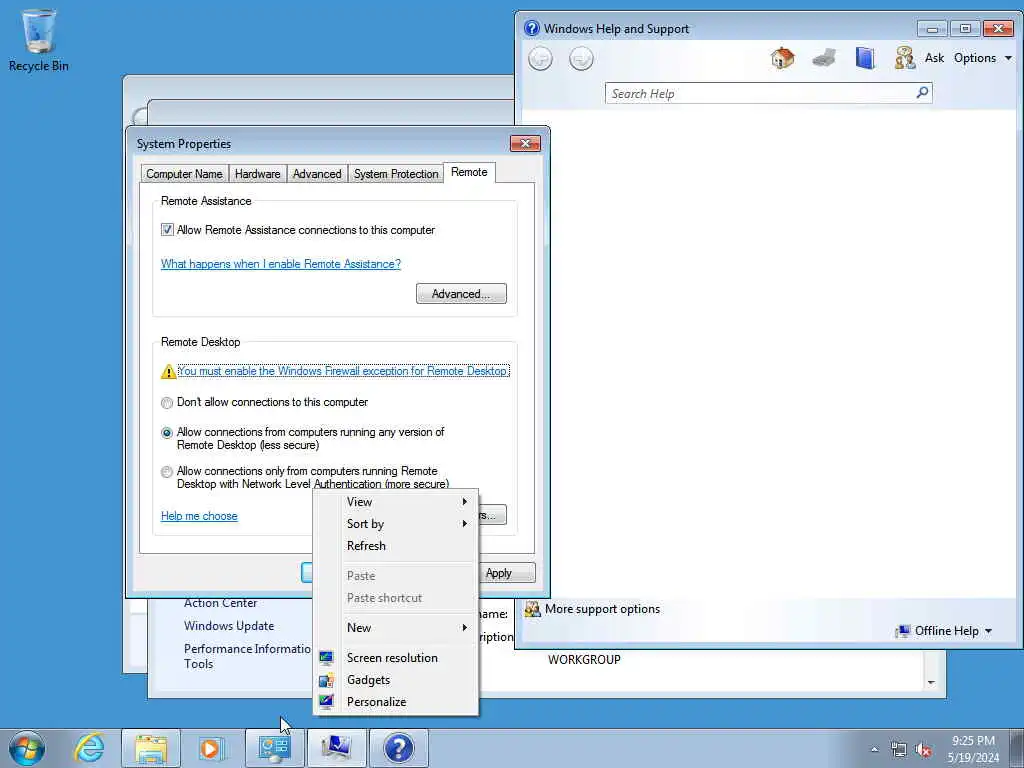Click the scroll down arrow in System window
This screenshot has height=768, width=1024.
pyautogui.click(x=931, y=682)
